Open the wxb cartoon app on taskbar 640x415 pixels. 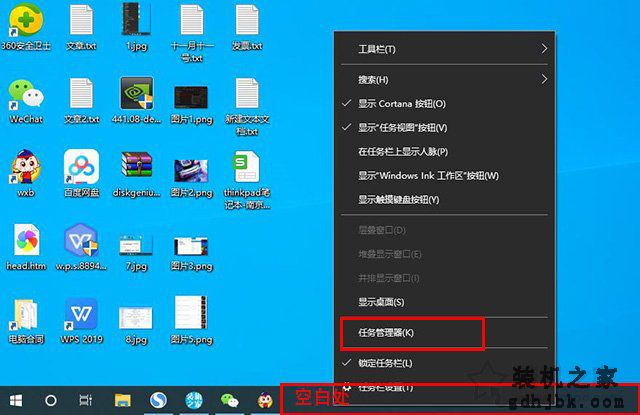[265, 400]
